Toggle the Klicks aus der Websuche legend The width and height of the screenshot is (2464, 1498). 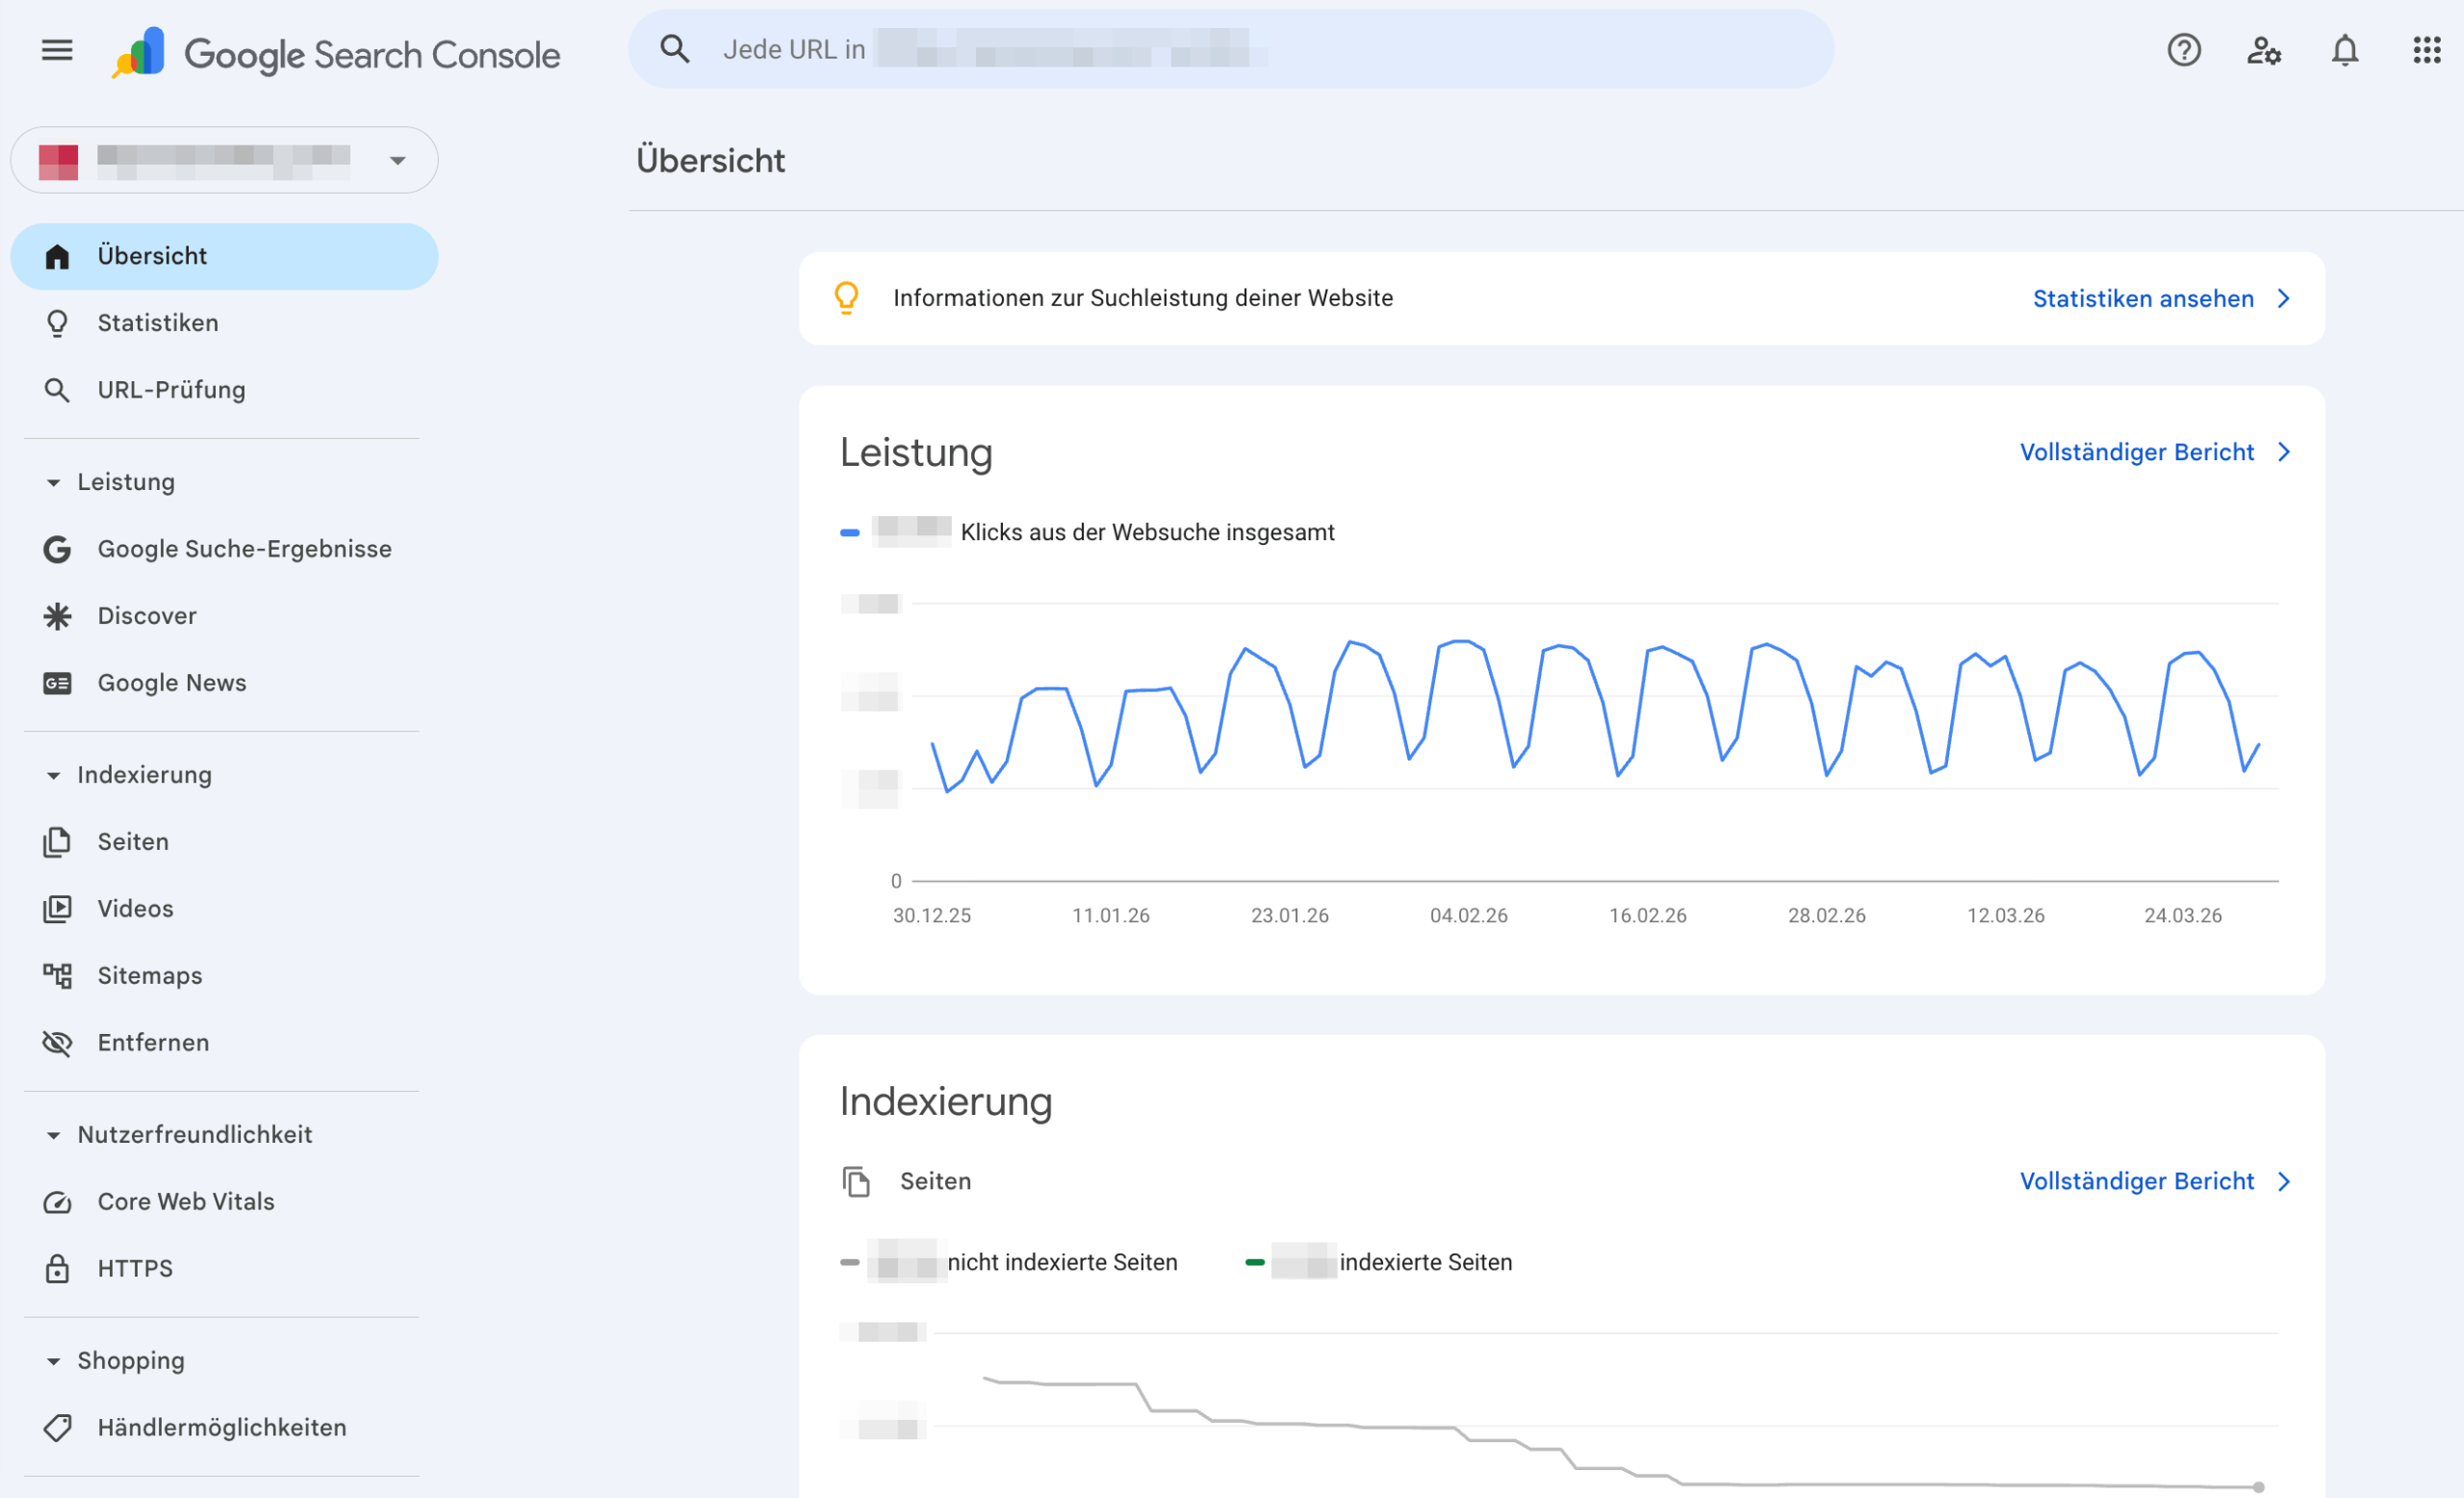[x=1089, y=532]
